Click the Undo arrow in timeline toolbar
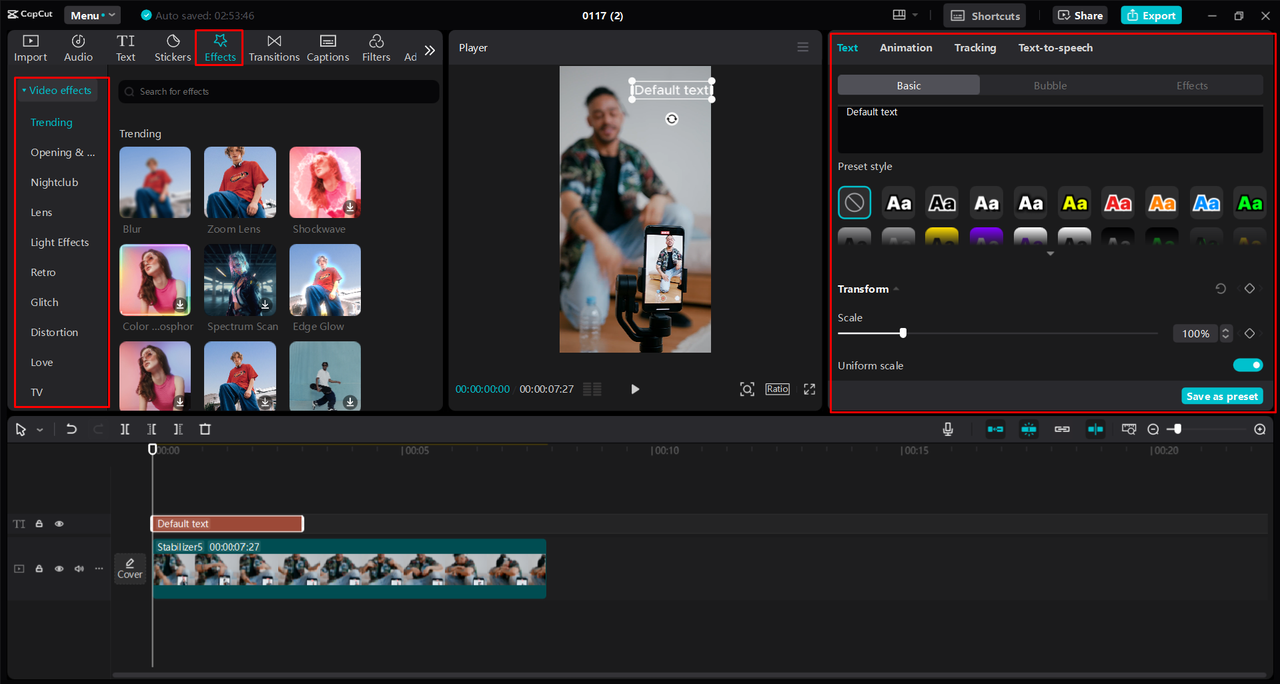 71,429
